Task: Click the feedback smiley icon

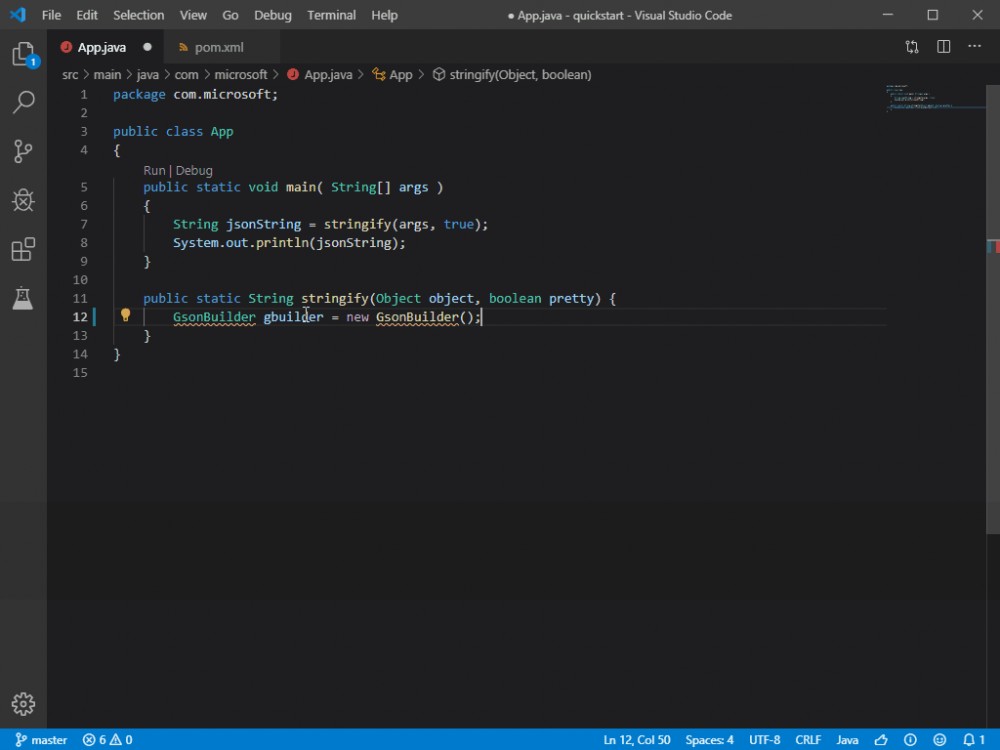Action: point(937,740)
